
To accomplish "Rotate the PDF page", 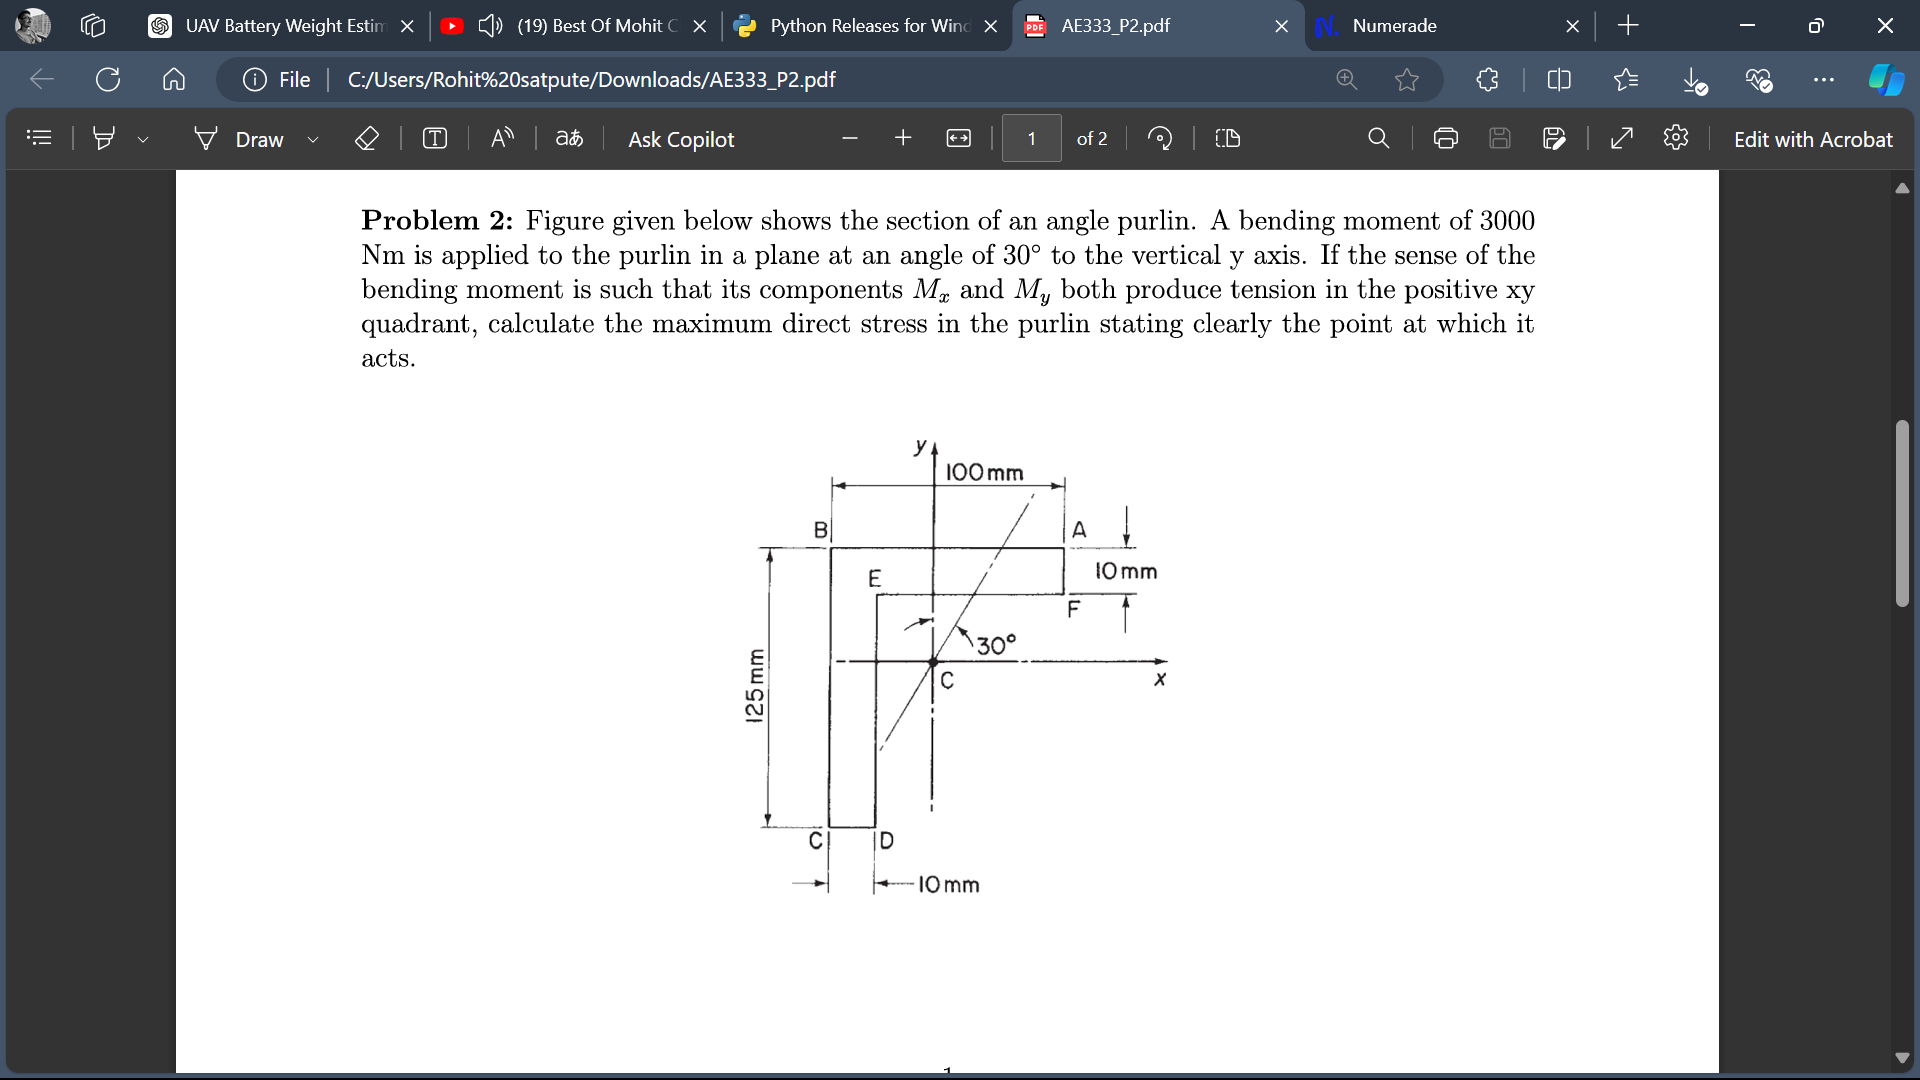I will click(x=1160, y=138).
